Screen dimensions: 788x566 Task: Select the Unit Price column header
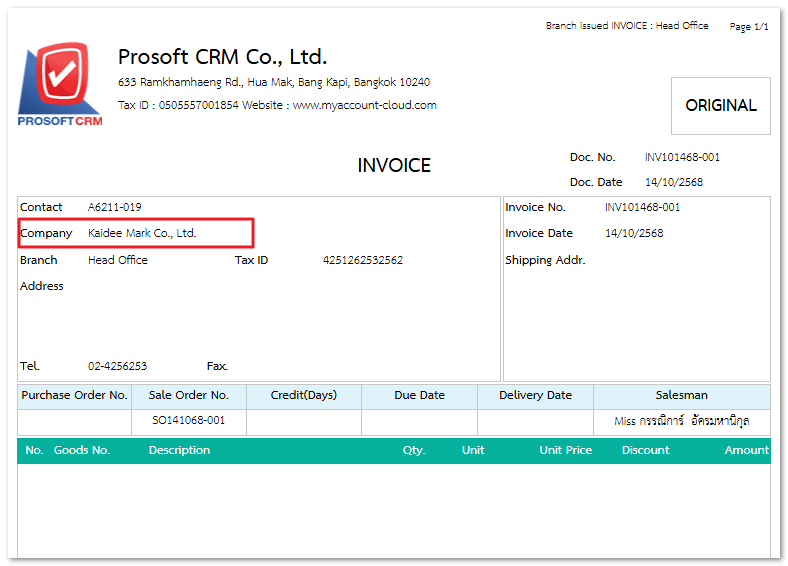pos(565,450)
